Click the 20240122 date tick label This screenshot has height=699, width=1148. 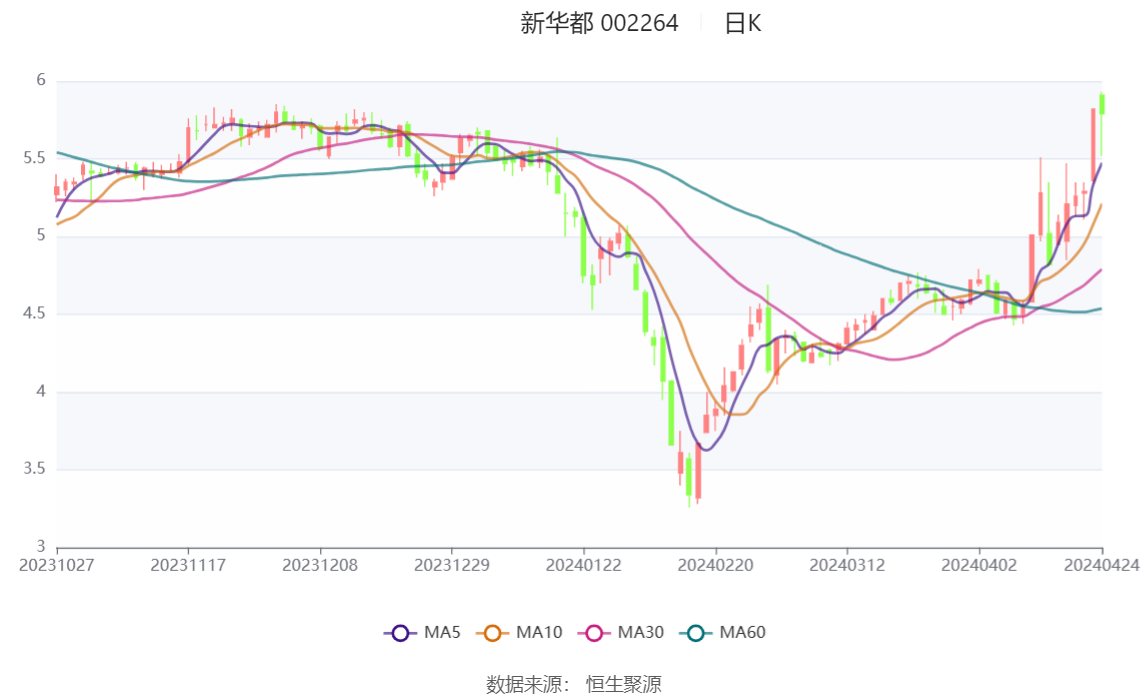(x=583, y=565)
